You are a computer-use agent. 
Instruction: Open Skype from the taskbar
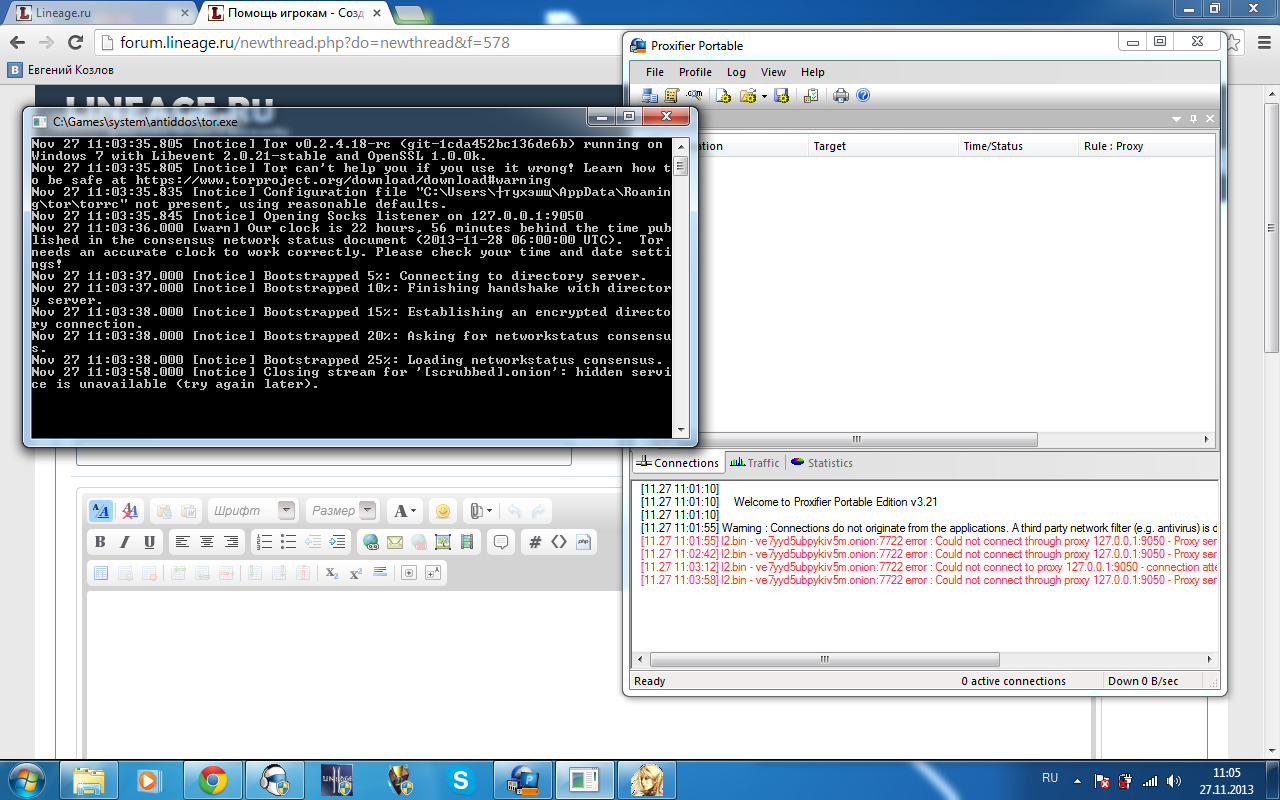[461, 779]
